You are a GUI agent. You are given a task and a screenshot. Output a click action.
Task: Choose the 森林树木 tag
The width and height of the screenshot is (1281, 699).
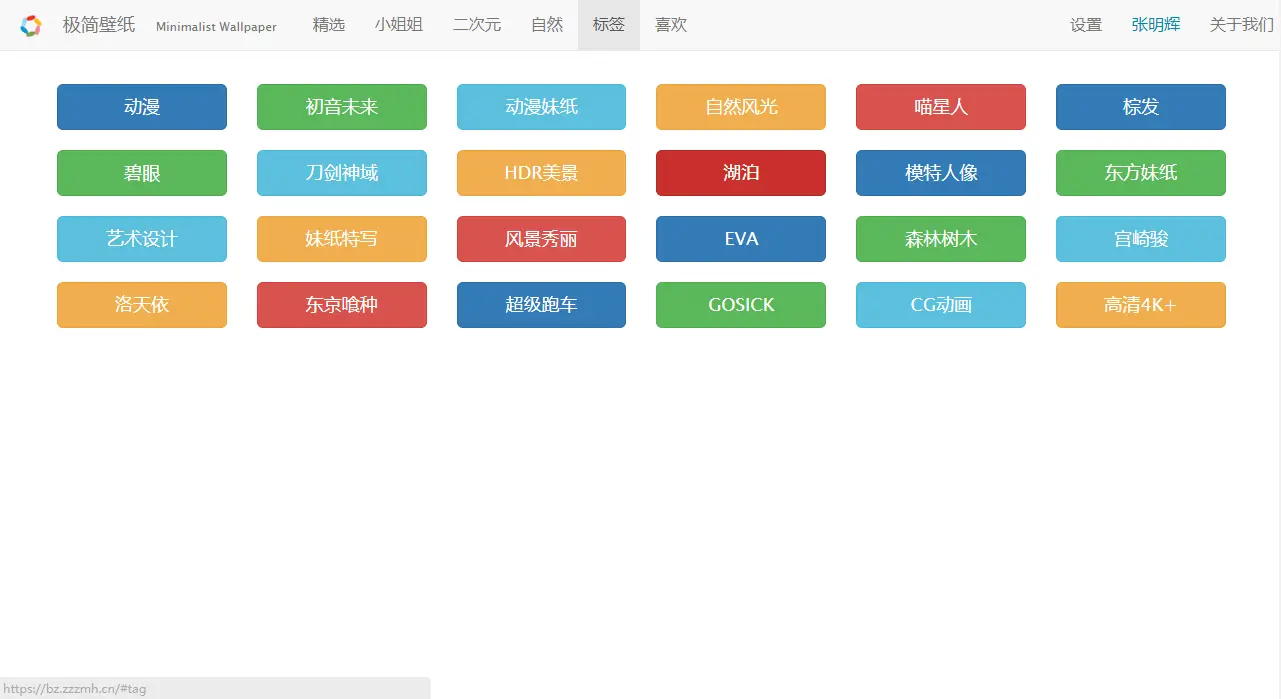pyautogui.click(x=941, y=239)
